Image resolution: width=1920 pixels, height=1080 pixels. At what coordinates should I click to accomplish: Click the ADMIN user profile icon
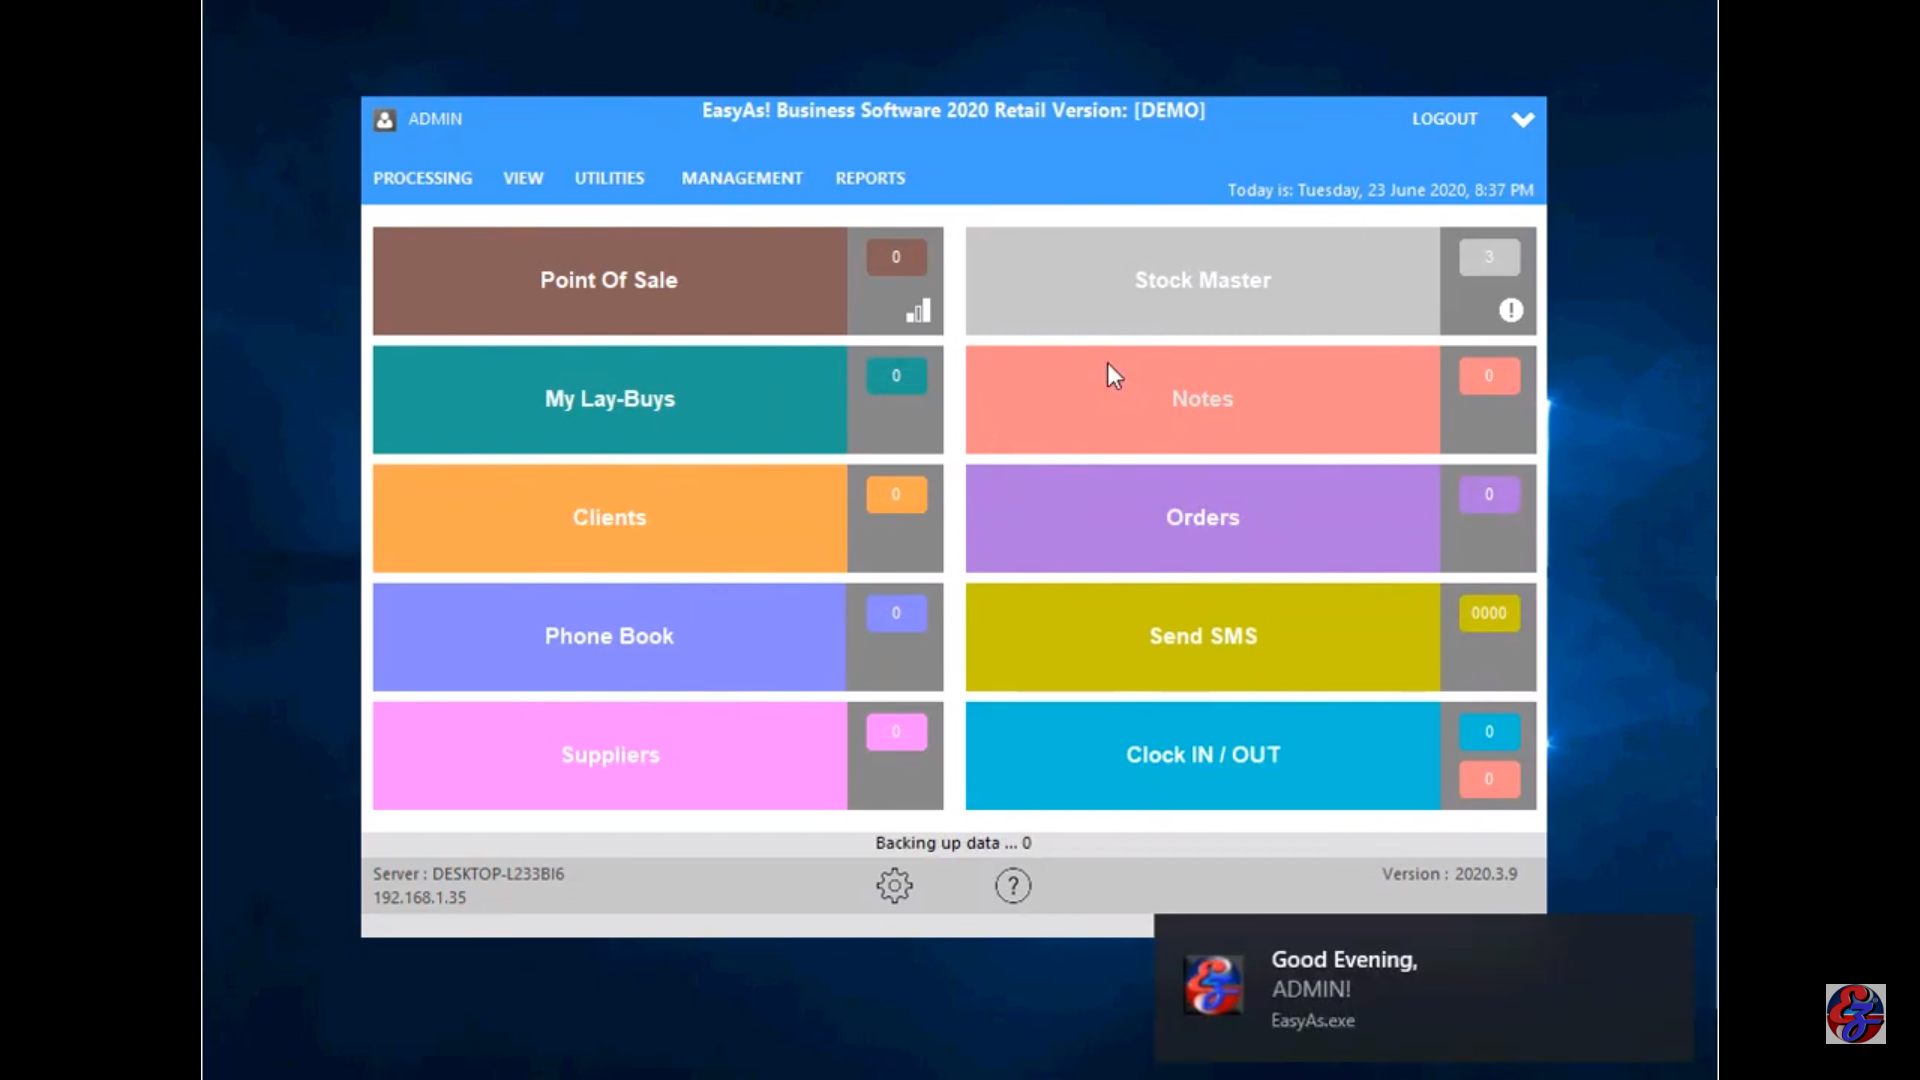(385, 120)
